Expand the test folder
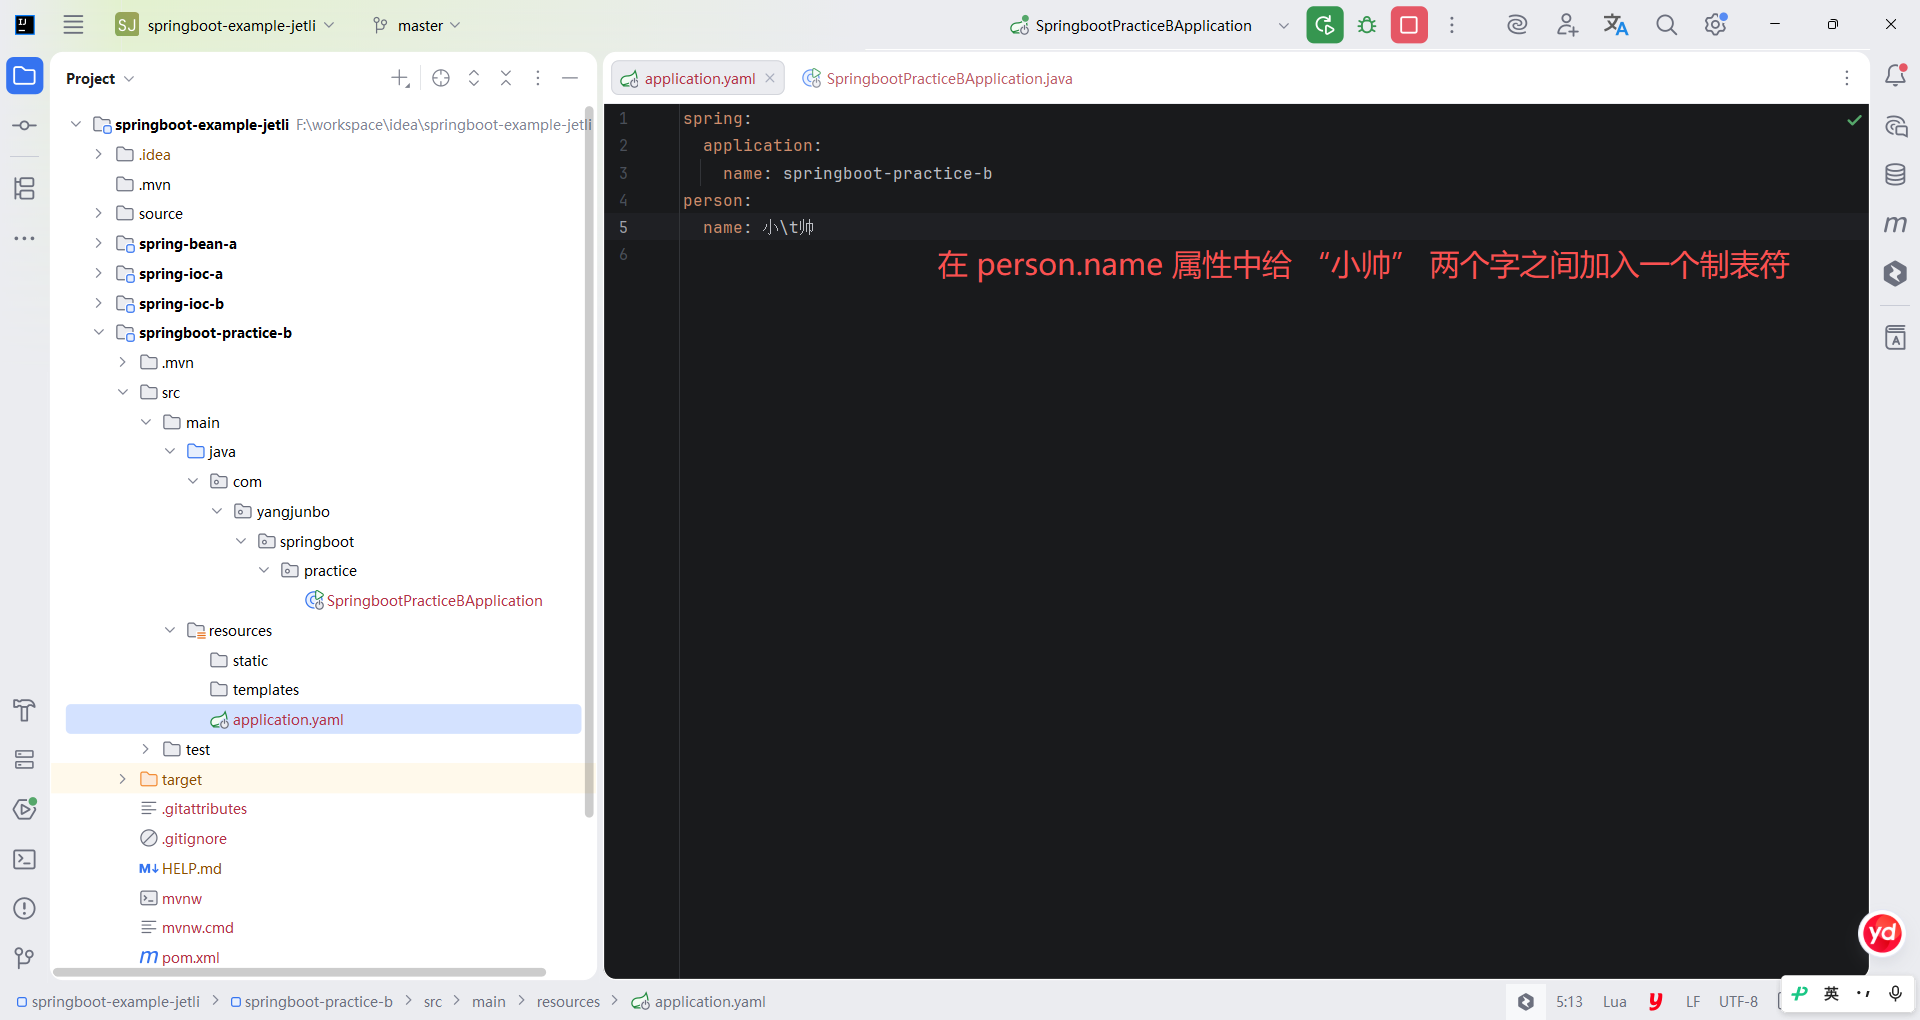Viewport: 1920px width, 1020px height. [x=145, y=749]
